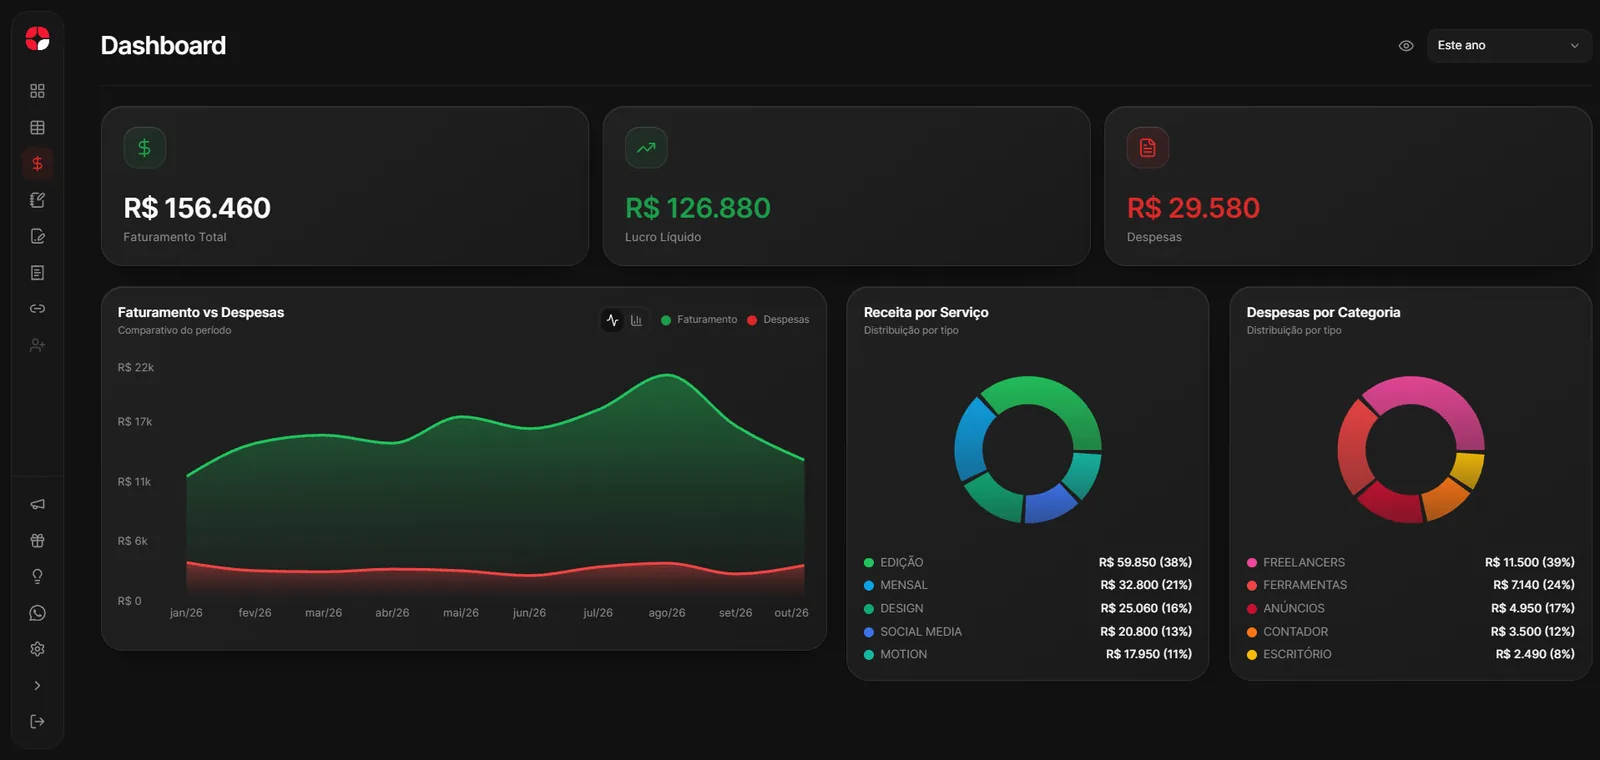Click the R$ 7.140 (24%) value
Viewport: 1600px width, 760px height.
(1534, 585)
